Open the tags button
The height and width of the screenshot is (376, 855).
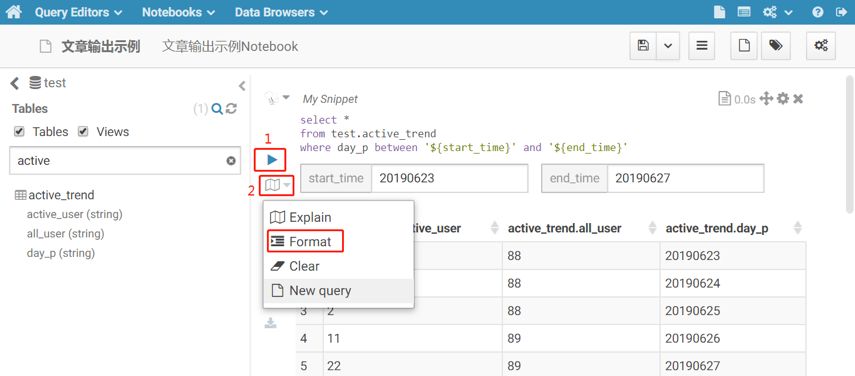[x=775, y=46]
